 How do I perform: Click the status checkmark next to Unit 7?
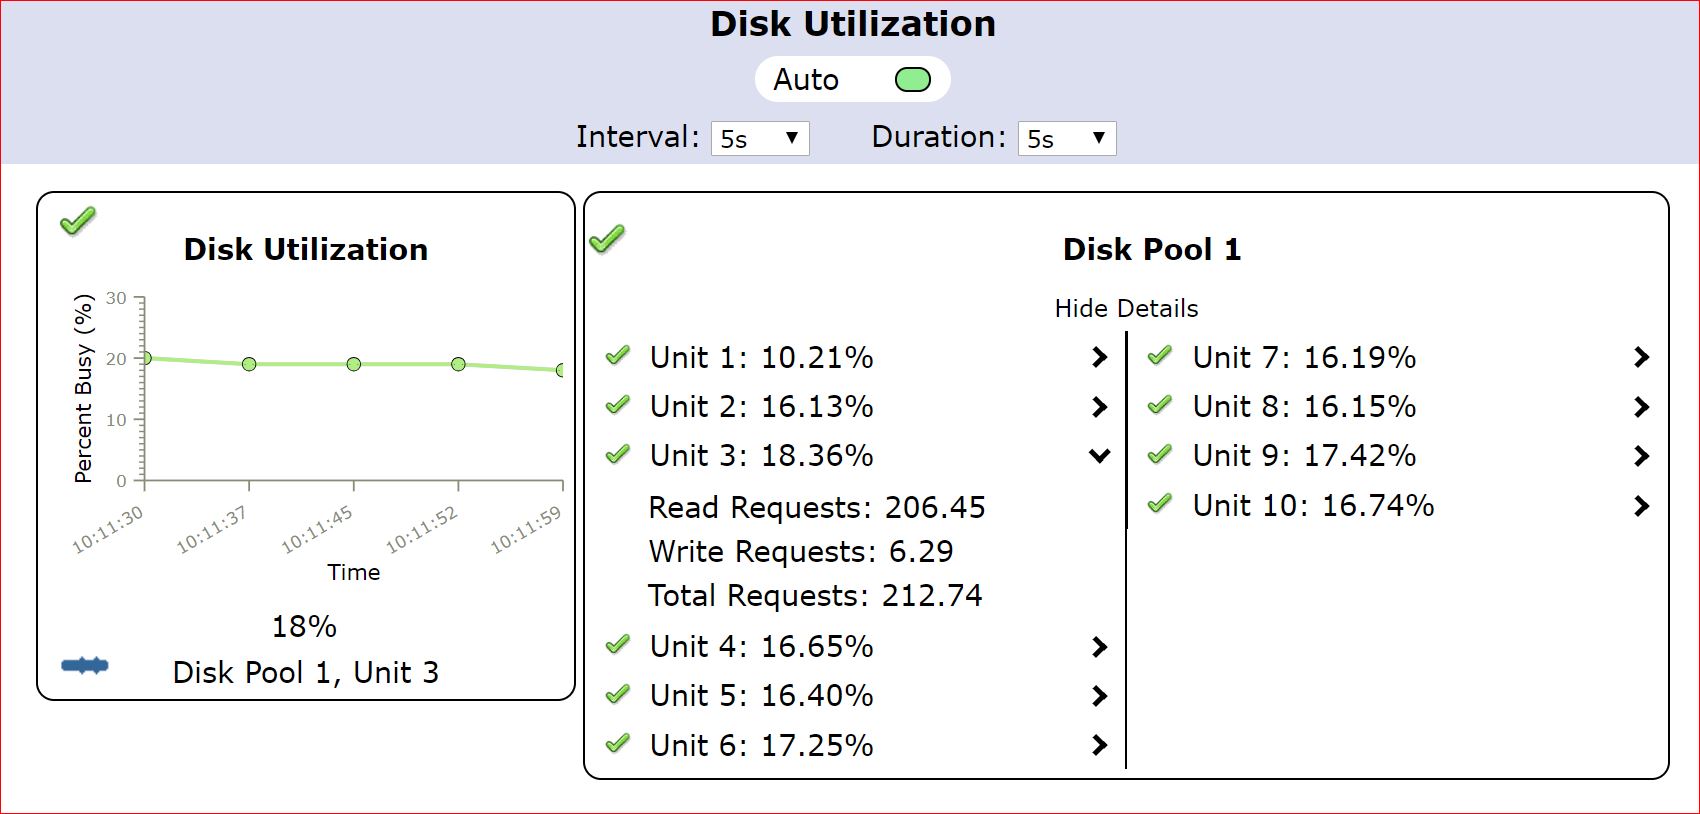tap(1160, 355)
